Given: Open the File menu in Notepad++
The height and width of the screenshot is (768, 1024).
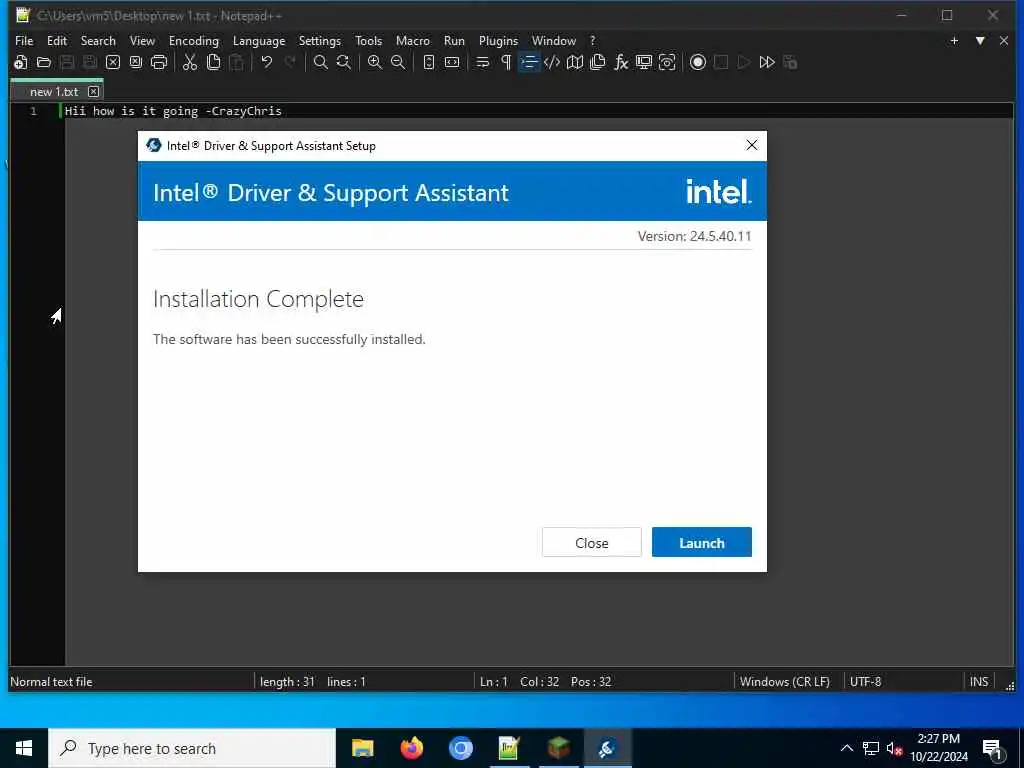Looking at the screenshot, I should (24, 40).
